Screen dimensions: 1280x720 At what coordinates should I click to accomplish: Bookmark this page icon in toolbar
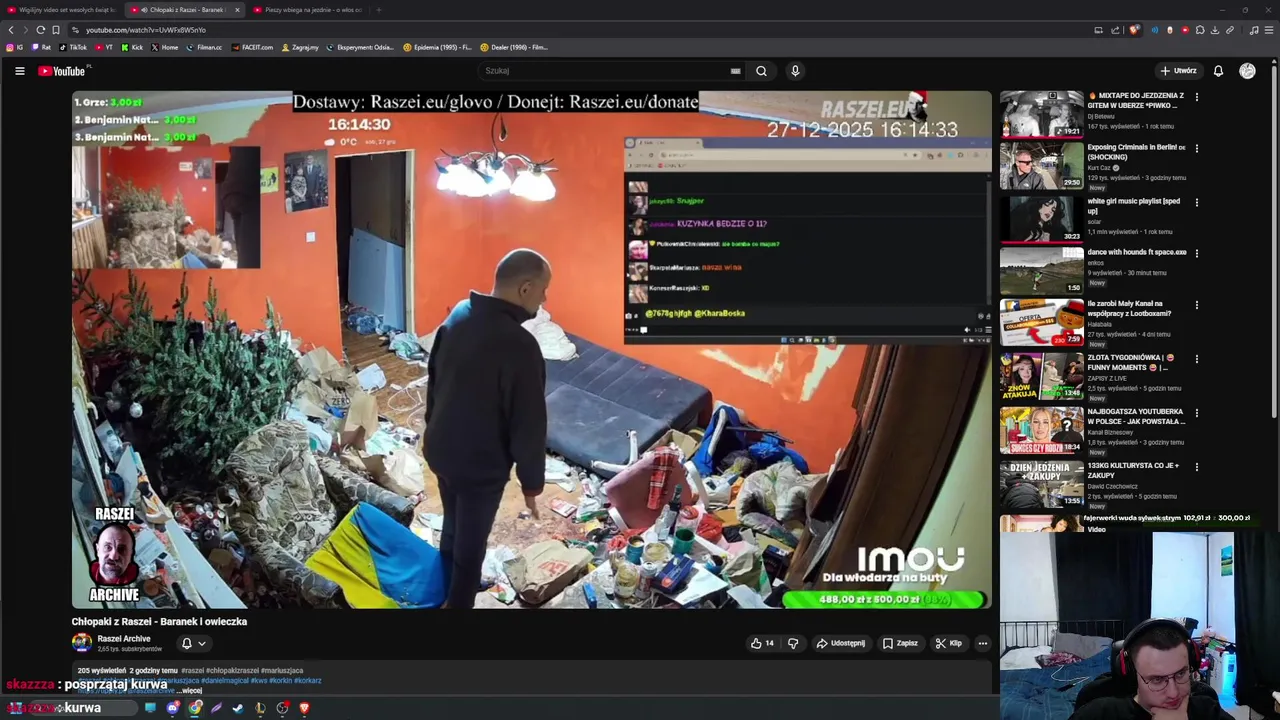tap(56, 30)
